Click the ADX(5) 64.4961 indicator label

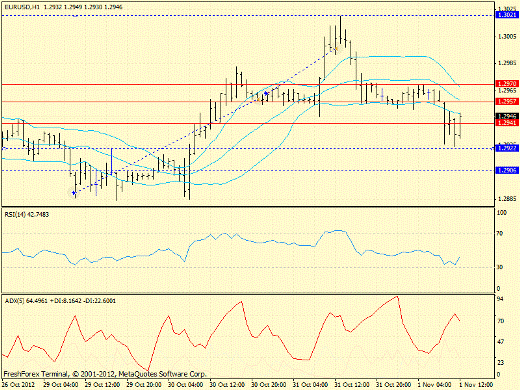60,301
